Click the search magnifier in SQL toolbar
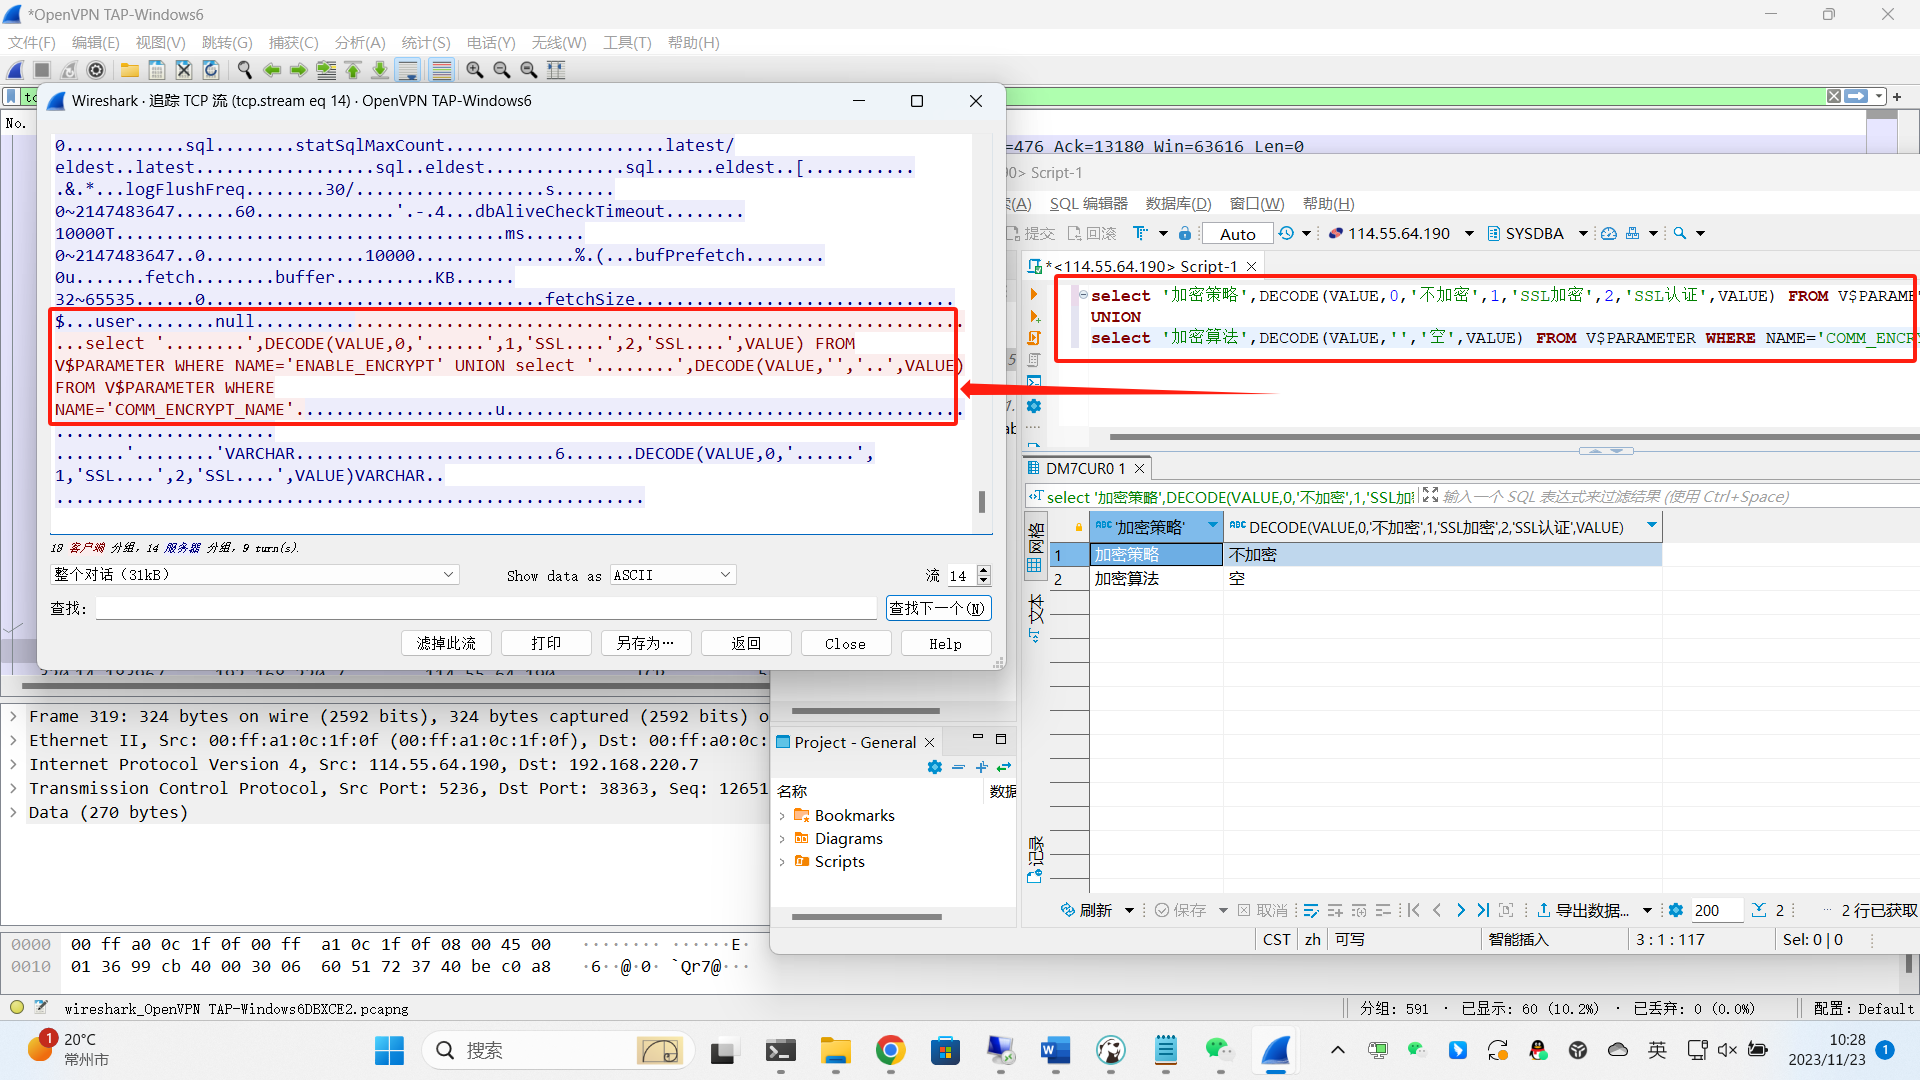 pos(1680,233)
